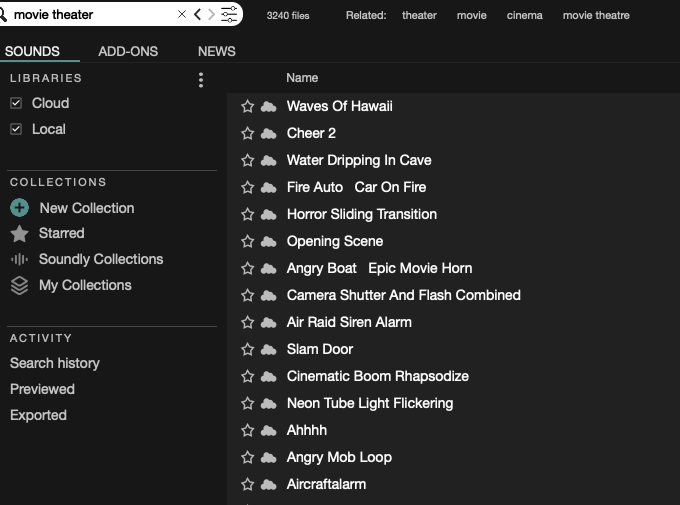Image resolution: width=680 pixels, height=505 pixels.
Task: Select related term movie
Action: pos(471,15)
